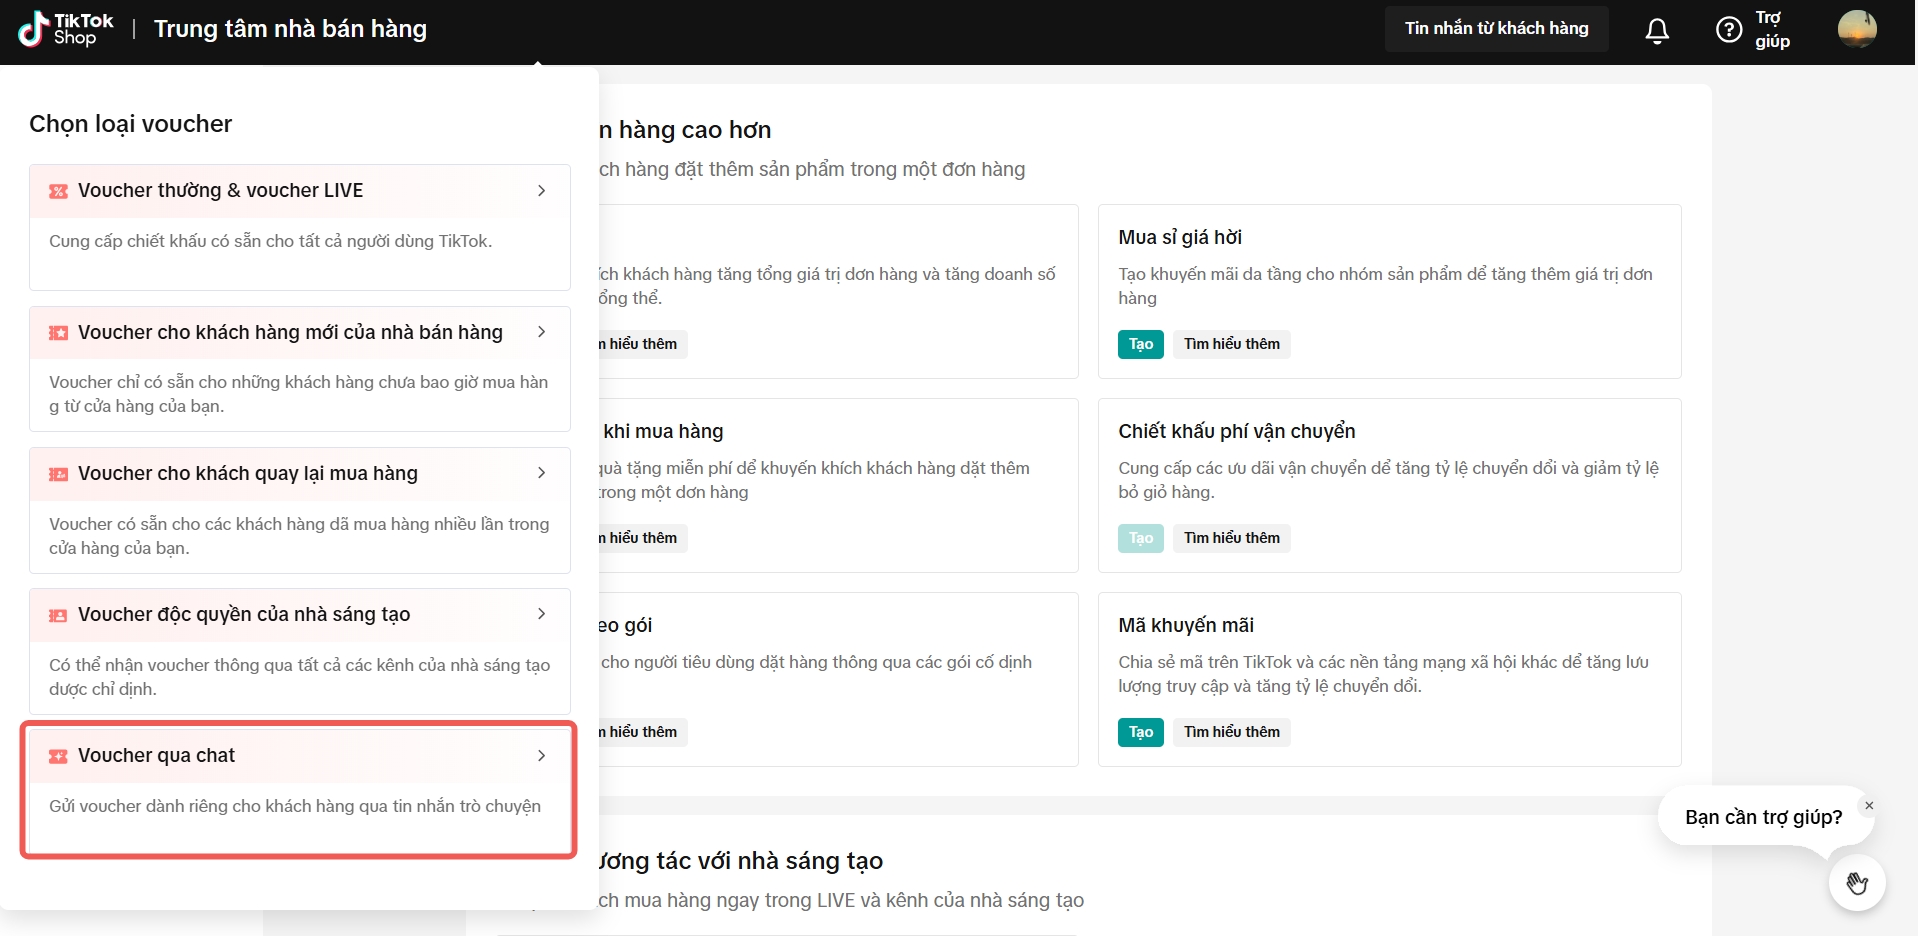Open the user profile avatar
Image resolution: width=1918 pixels, height=936 pixels.
[x=1857, y=29]
